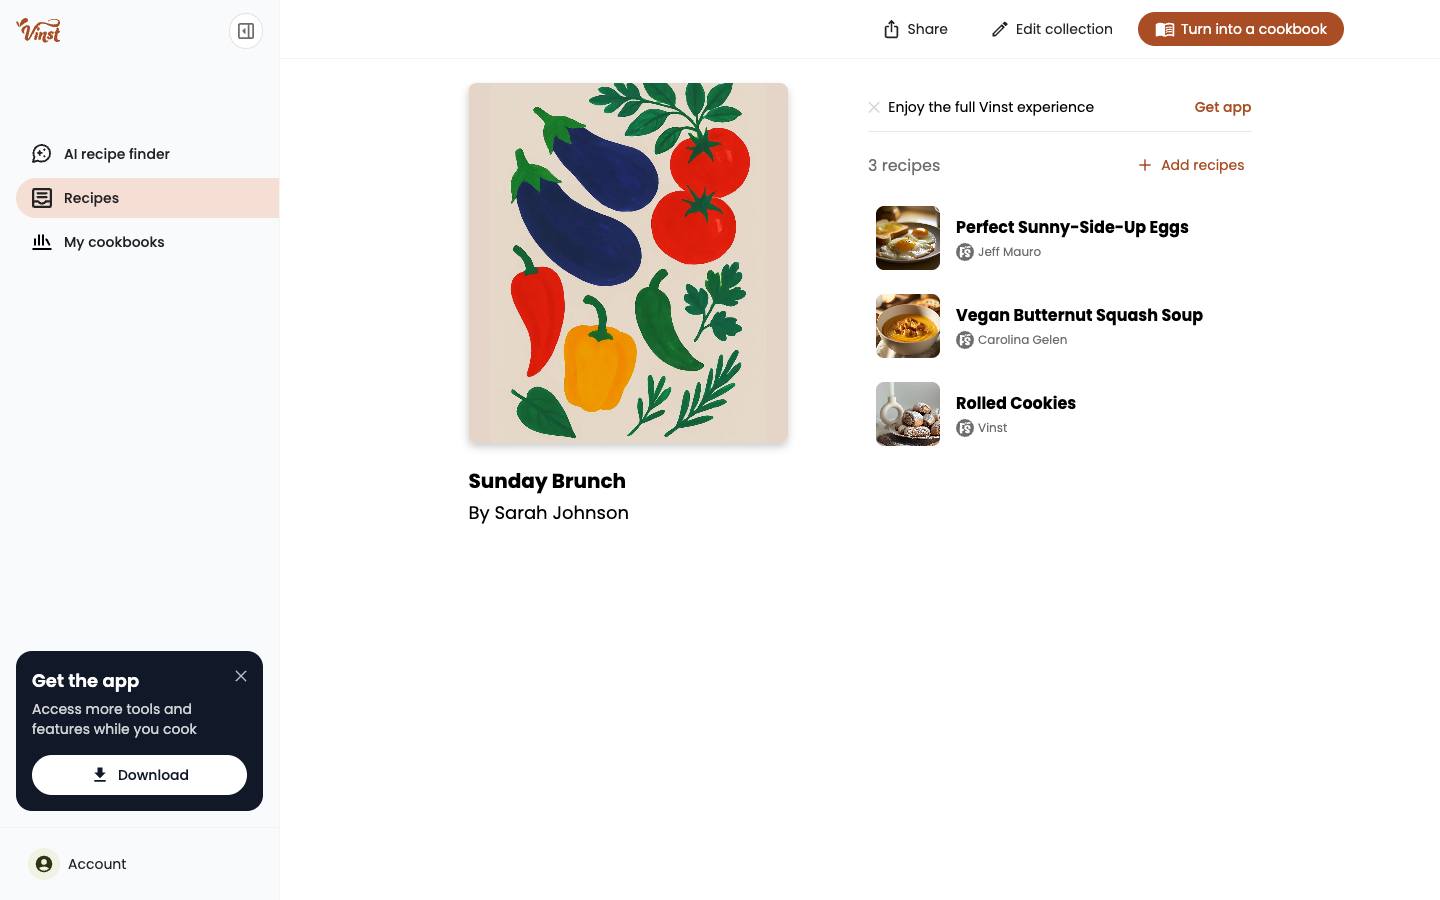Click the Add recipes plus icon
The height and width of the screenshot is (900, 1440).
1145,165
